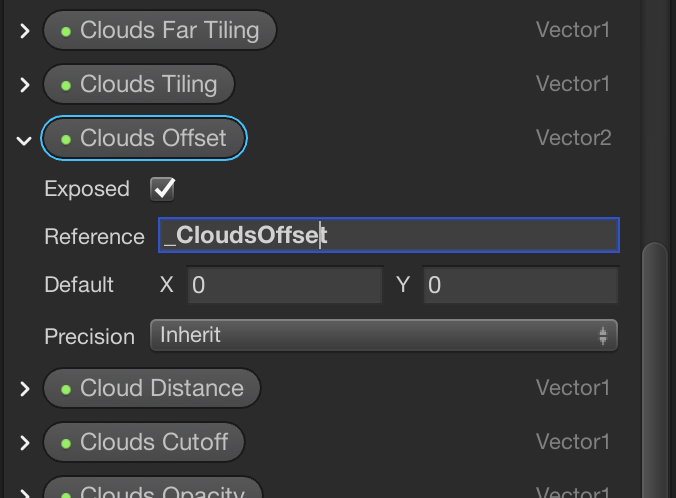Click the vertical scrollbar thumb
Viewport: 676px width, 498px height.
(655, 370)
